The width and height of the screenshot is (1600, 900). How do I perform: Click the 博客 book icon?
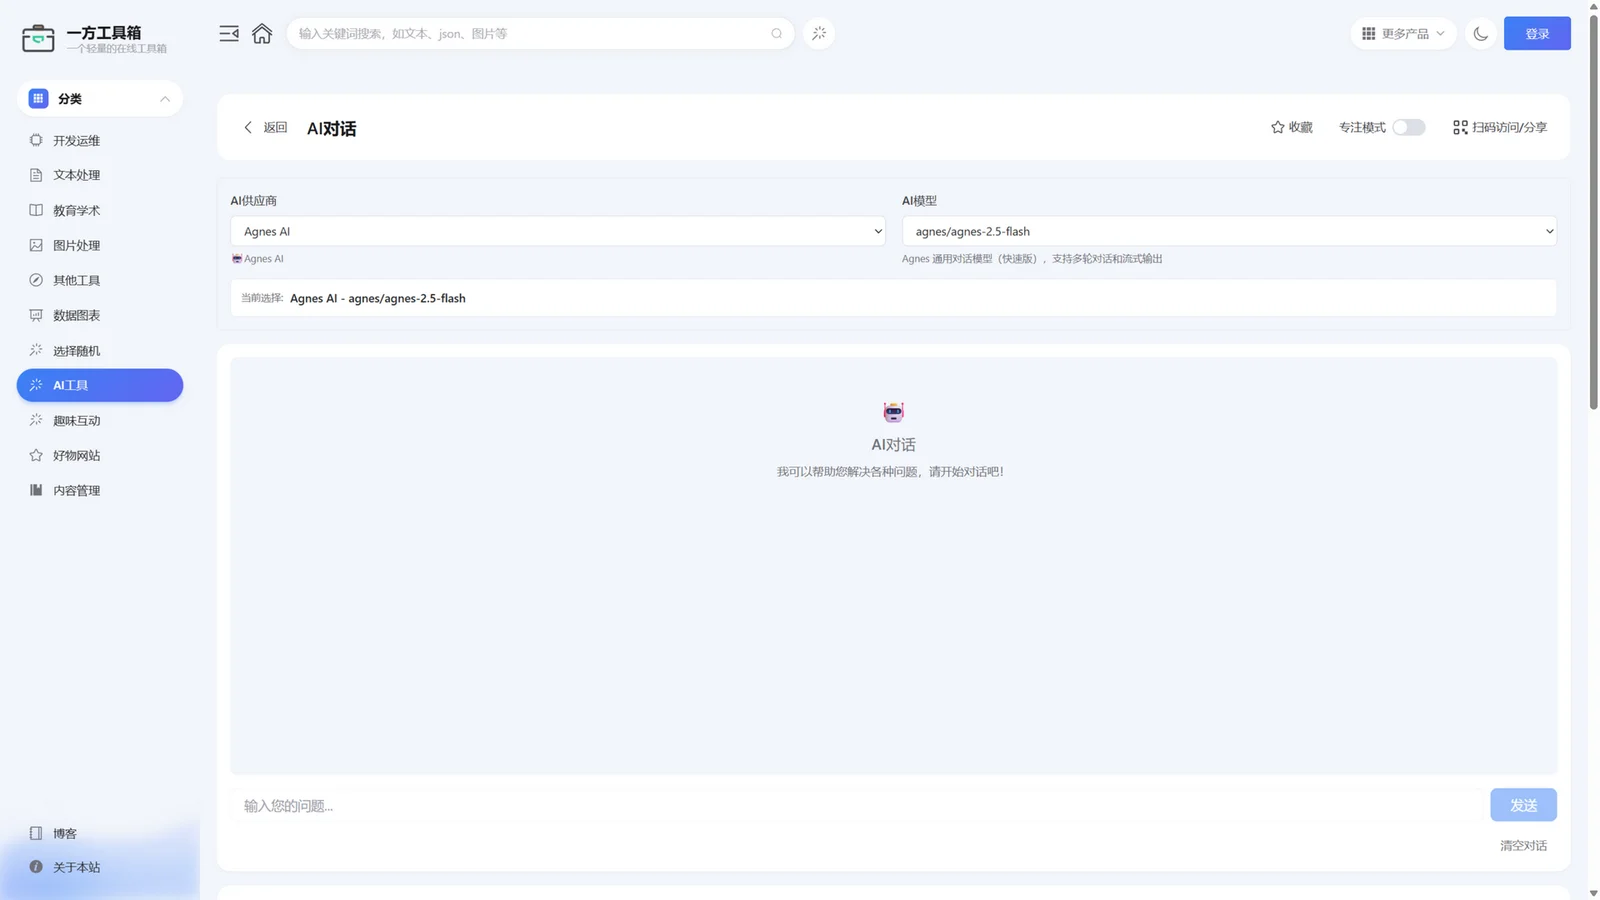36,833
